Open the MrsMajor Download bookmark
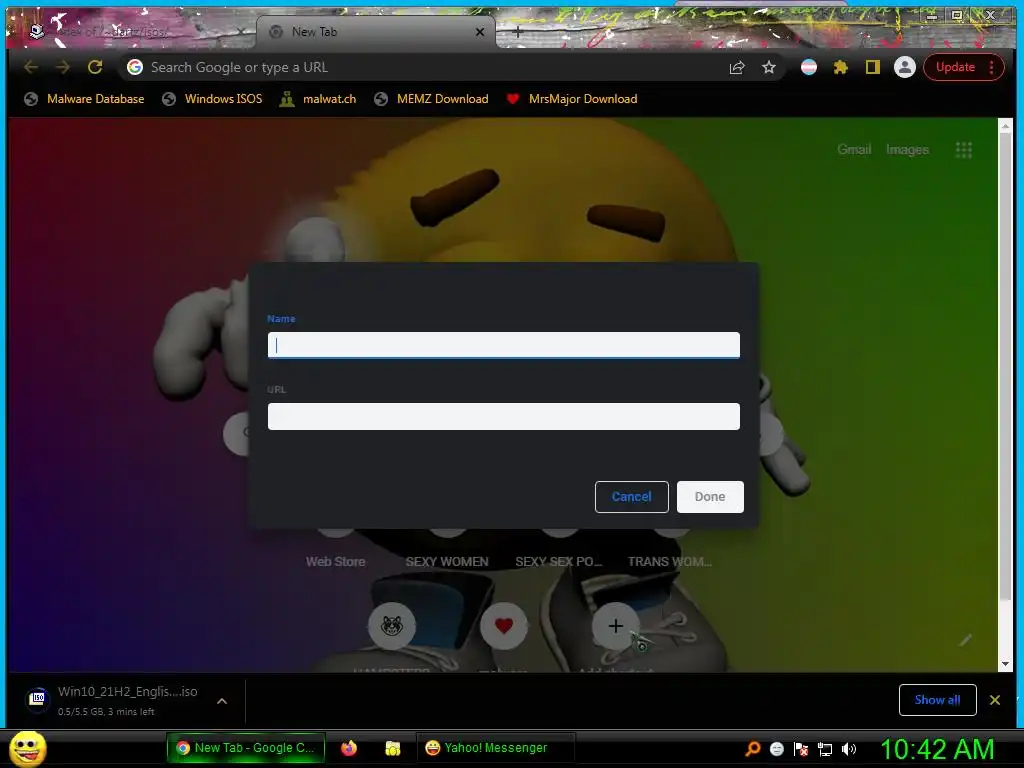This screenshot has height=768, width=1024. click(572, 99)
